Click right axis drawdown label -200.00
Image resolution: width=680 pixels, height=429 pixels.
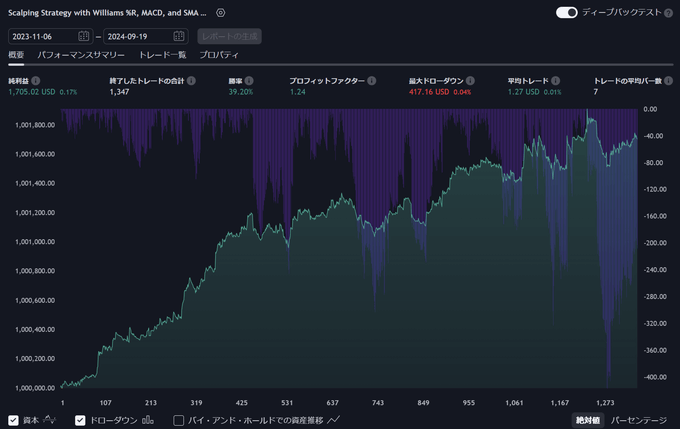coord(655,243)
